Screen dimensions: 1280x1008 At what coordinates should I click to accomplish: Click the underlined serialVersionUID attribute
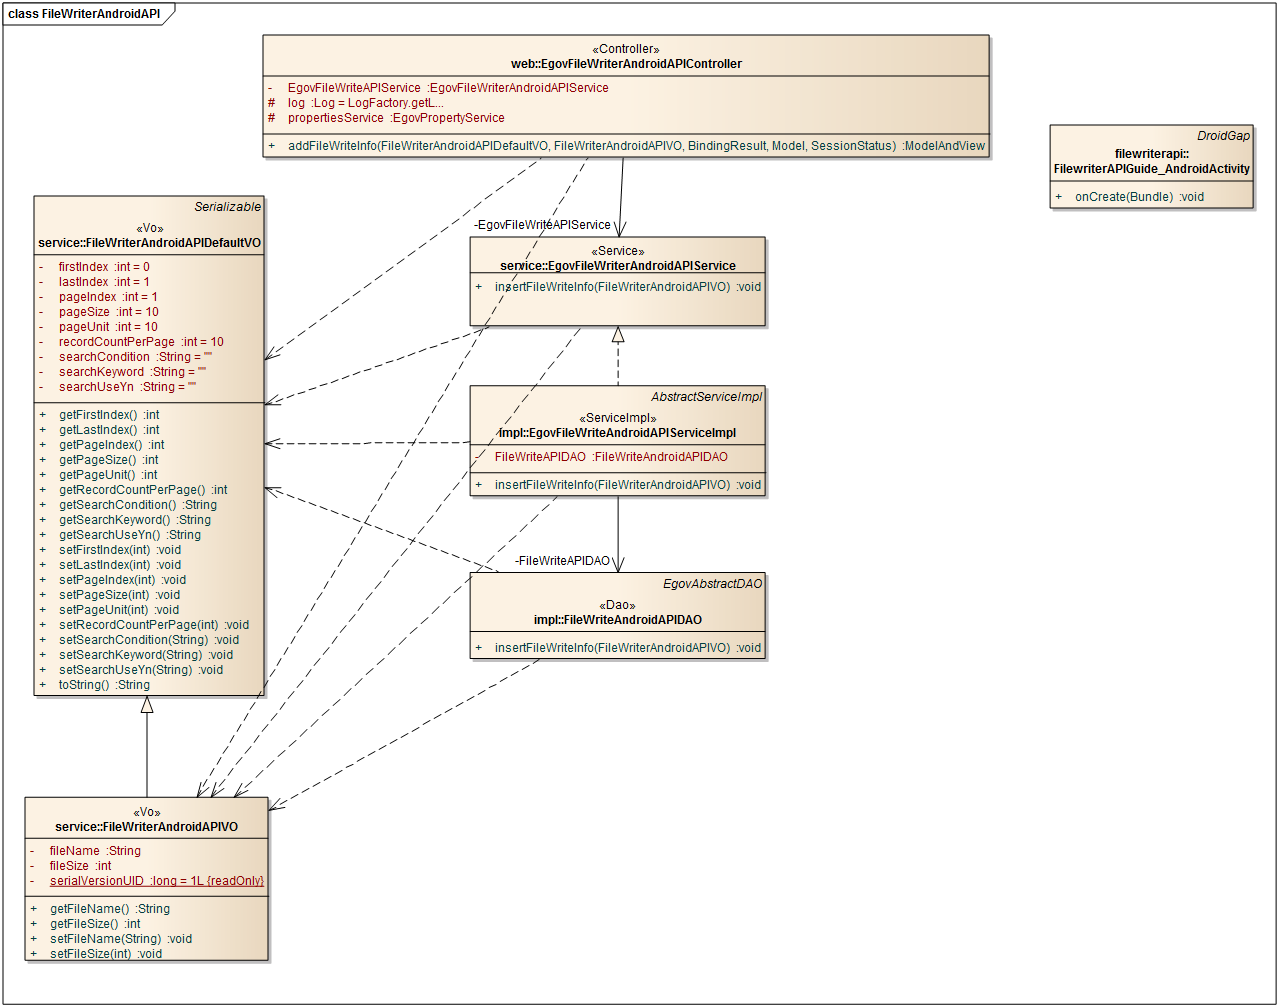tap(156, 881)
